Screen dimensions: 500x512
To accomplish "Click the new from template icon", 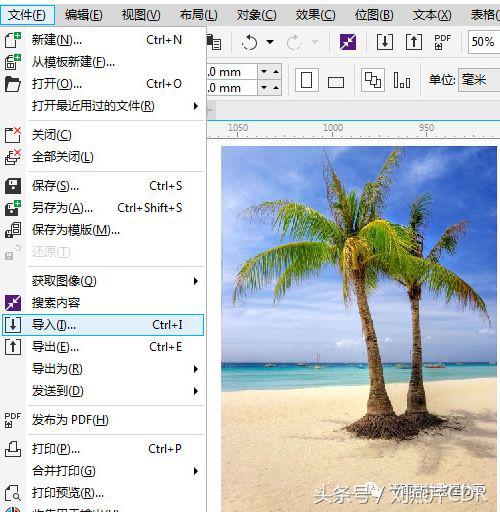I will click(13, 62).
